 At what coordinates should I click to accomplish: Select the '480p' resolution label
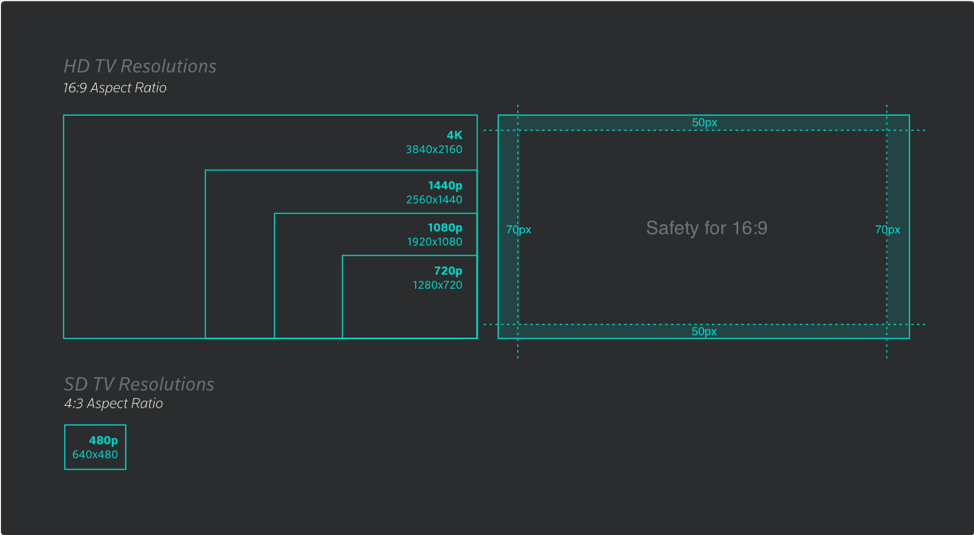pos(103,441)
